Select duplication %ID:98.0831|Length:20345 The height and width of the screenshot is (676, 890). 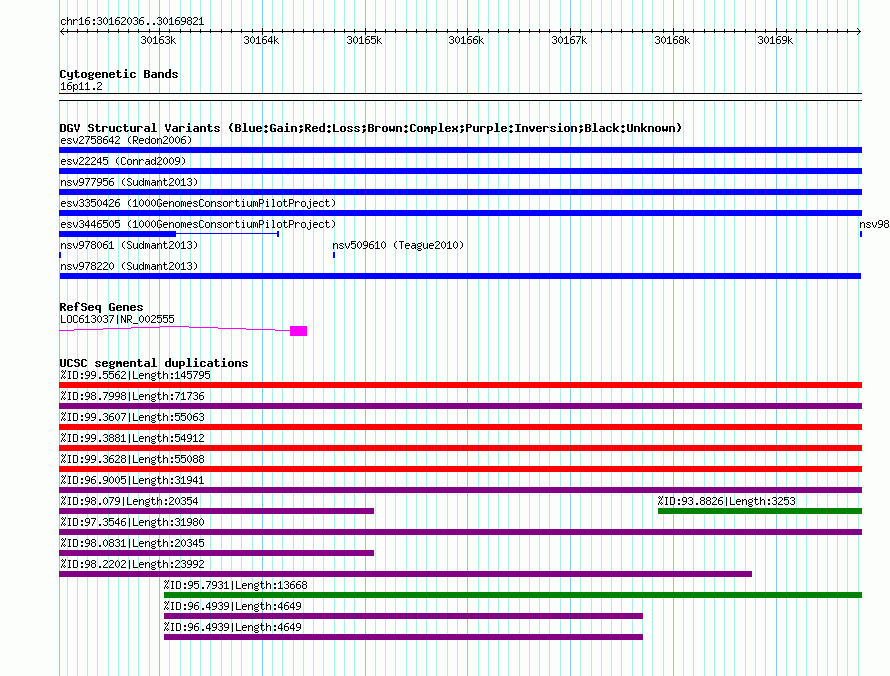coord(132,543)
